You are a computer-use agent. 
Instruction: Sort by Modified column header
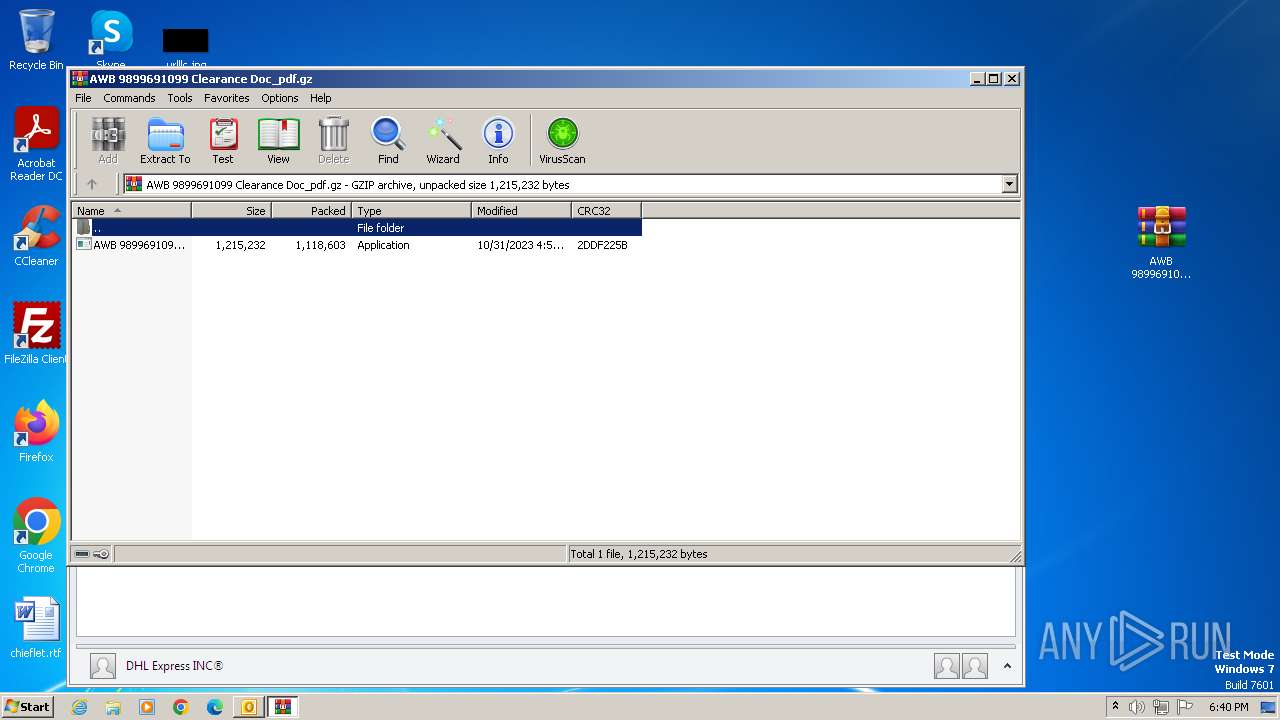(521, 210)
